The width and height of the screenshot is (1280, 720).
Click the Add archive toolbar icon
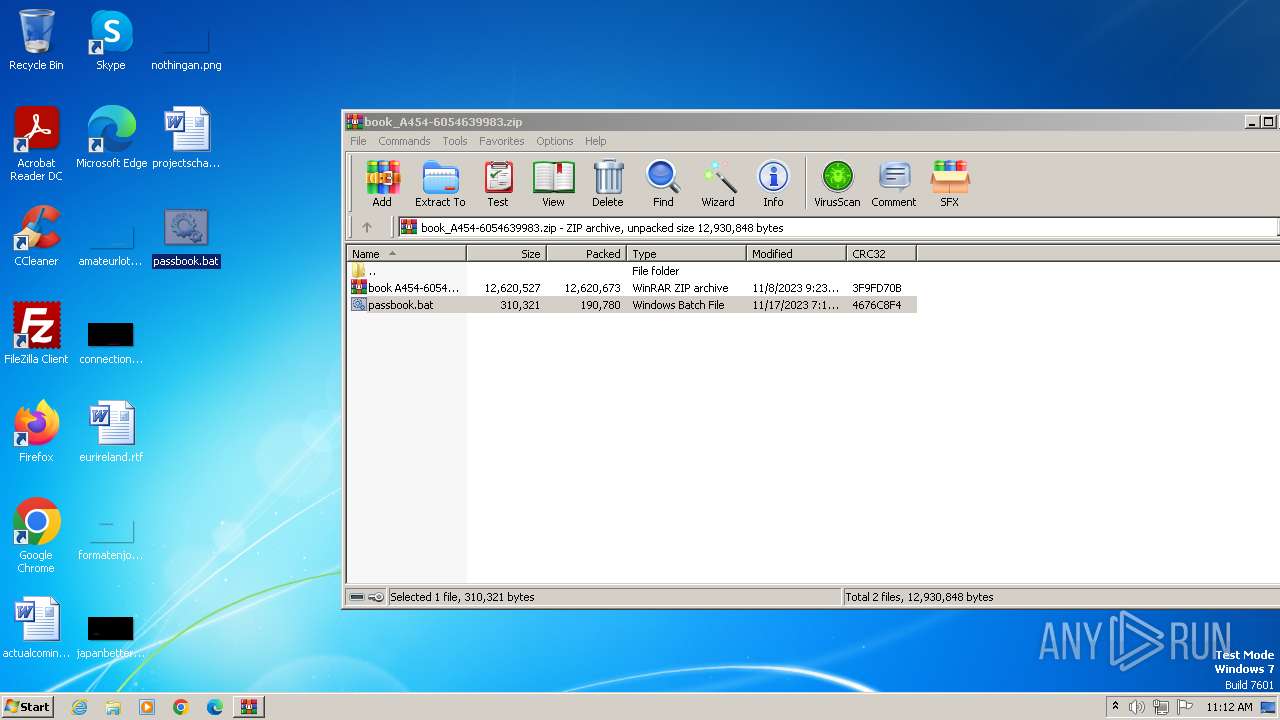[382, 184]
